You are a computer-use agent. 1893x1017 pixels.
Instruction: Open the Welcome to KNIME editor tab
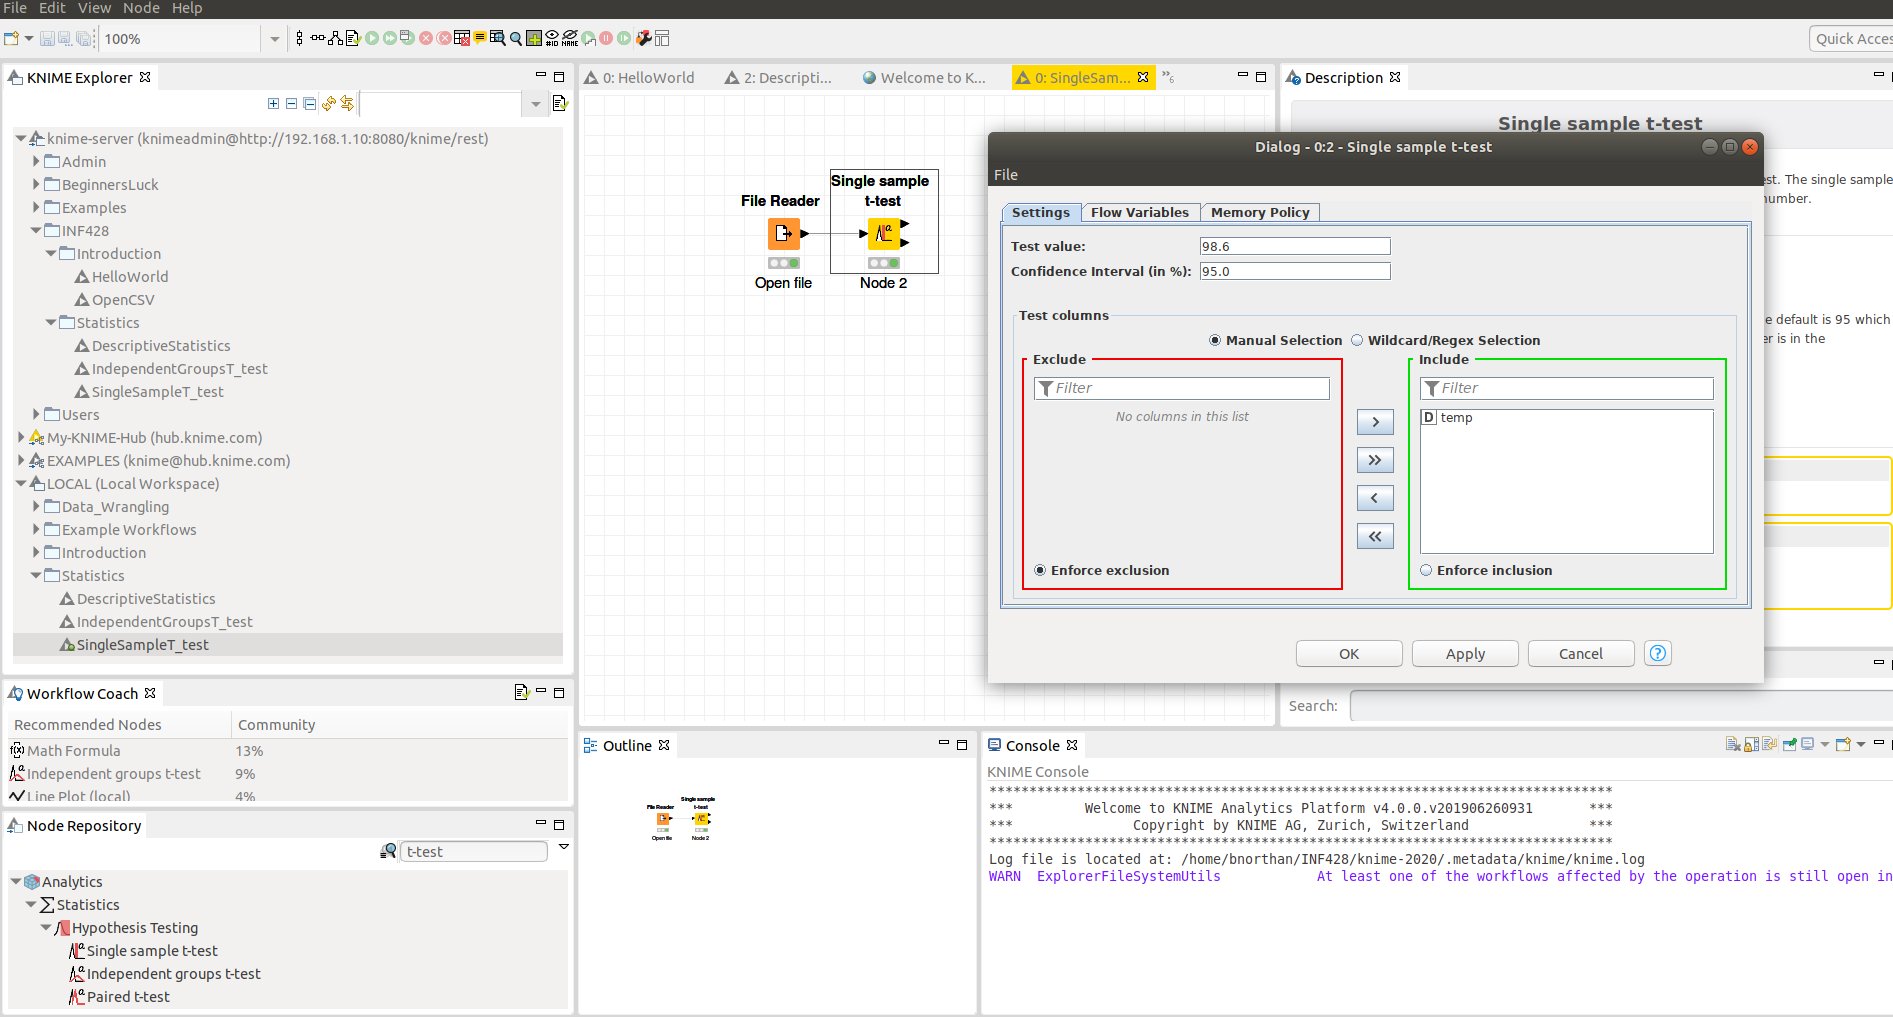[924, 77]
